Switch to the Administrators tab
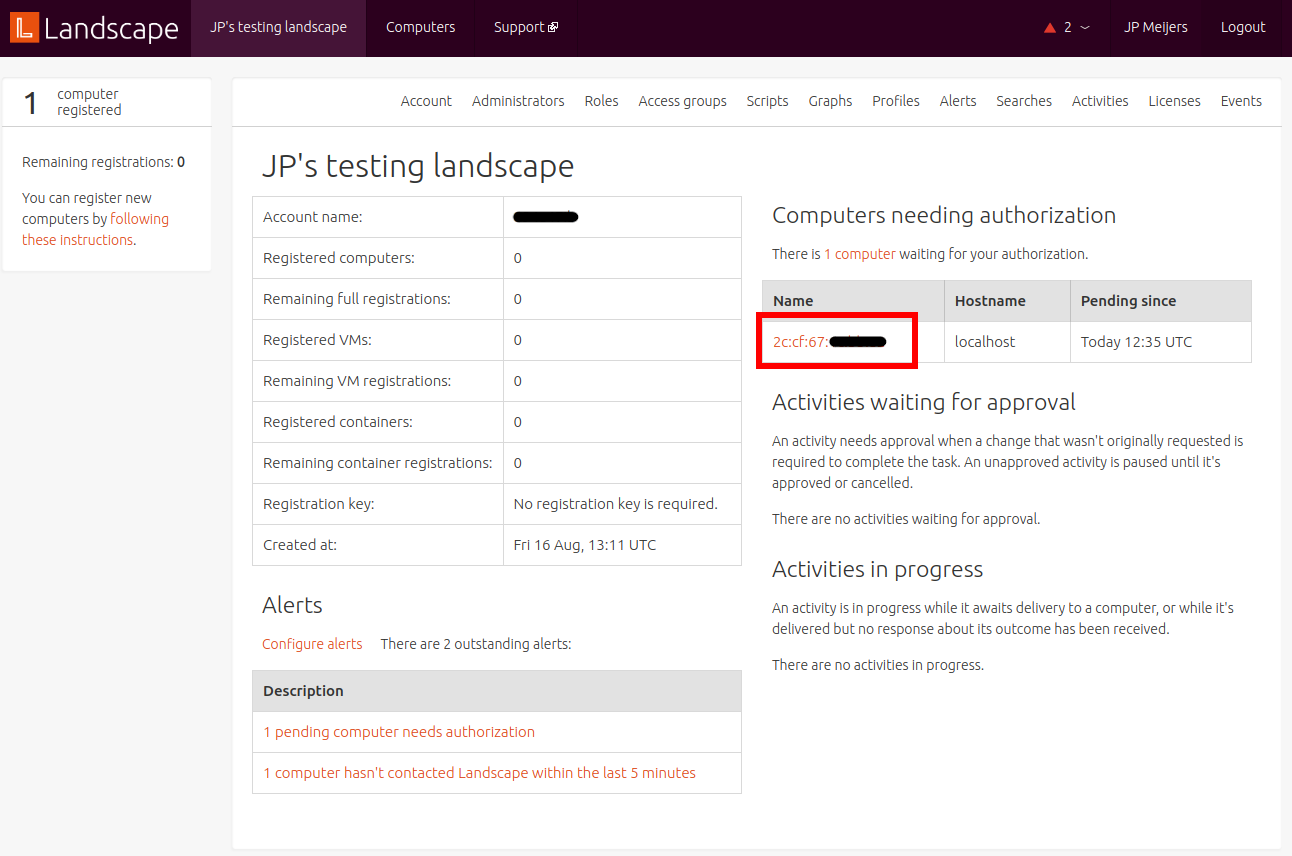This screenshot has width=1292, height=856. point(517,100)
